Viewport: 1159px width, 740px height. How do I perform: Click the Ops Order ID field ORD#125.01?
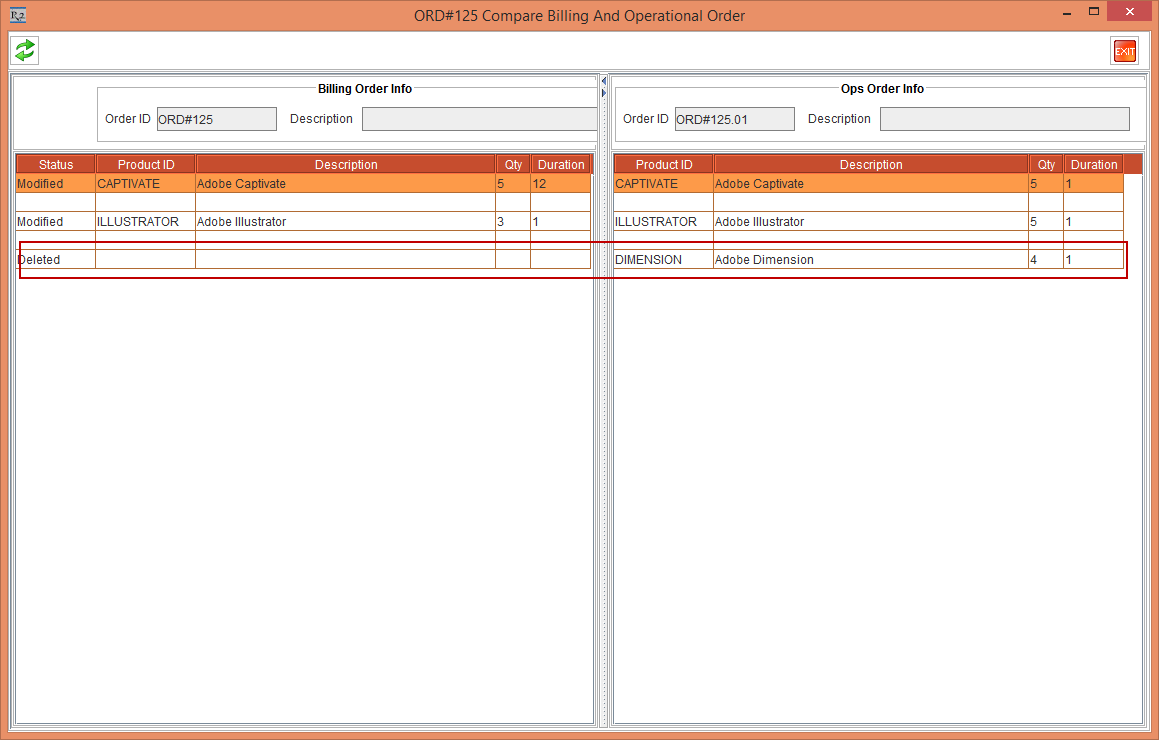pos(734,119)
